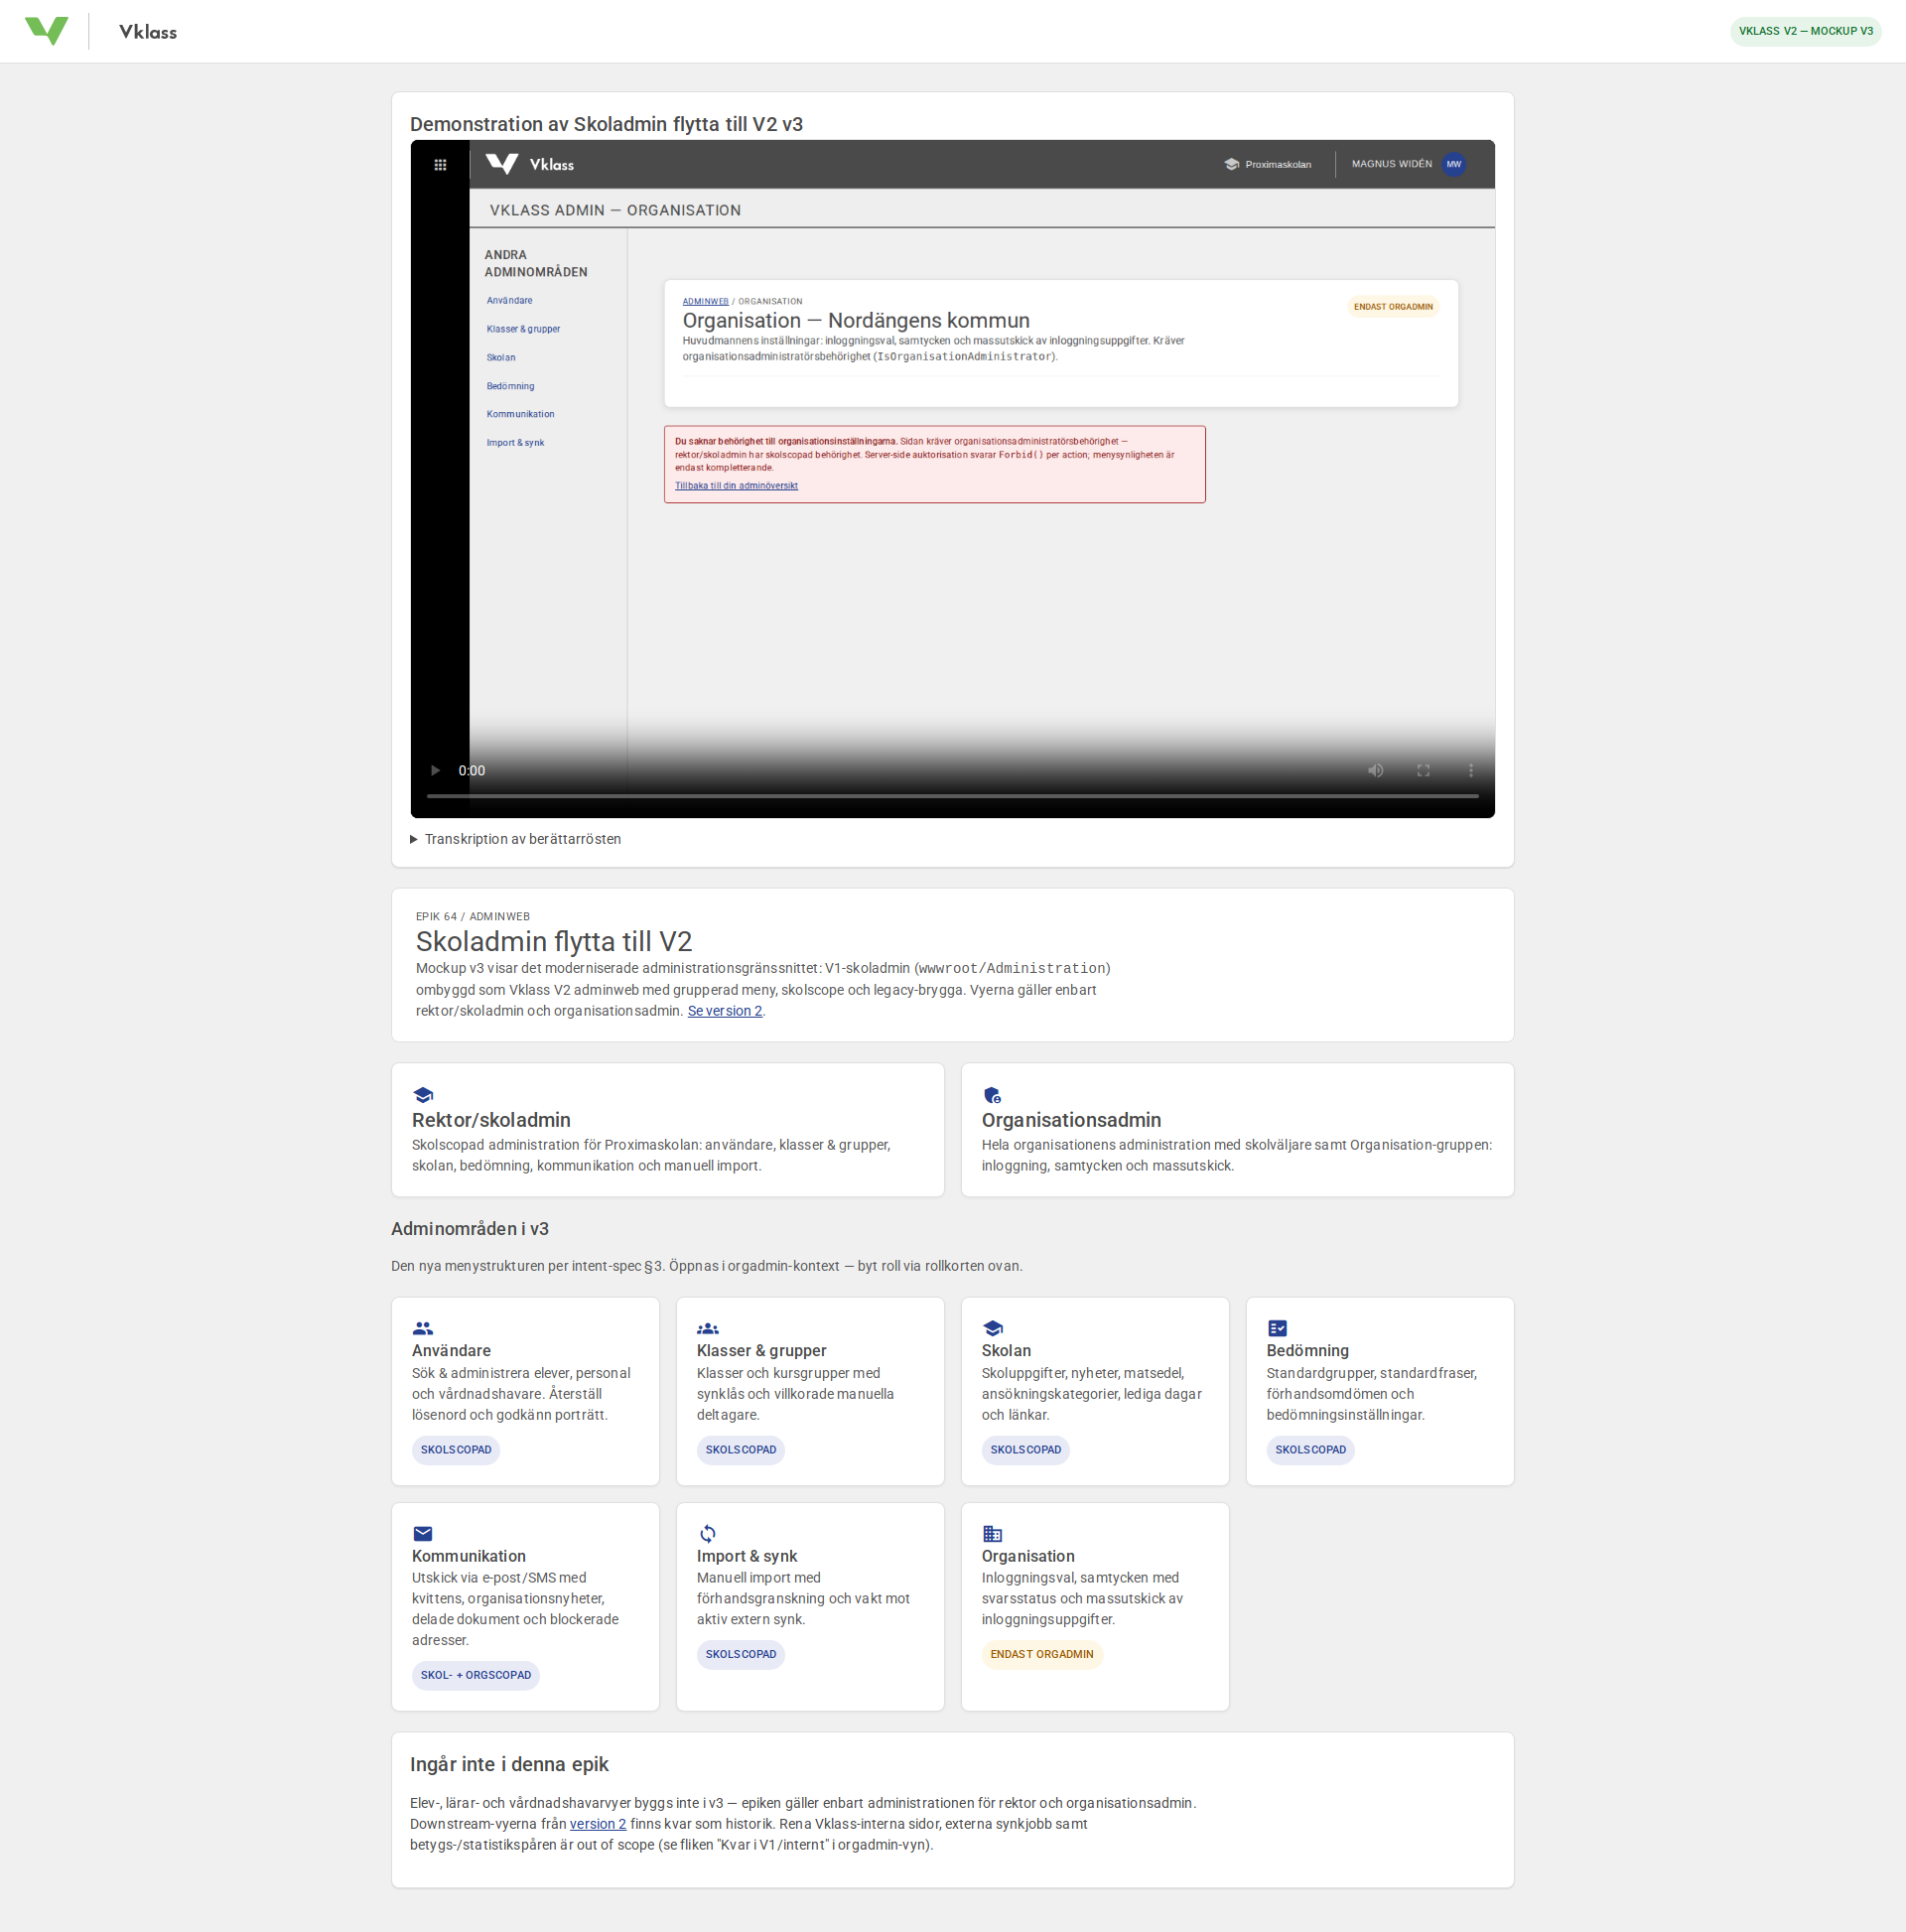Click VKLASS V2 — MOCKUP V3 badge
Screen dimensions: 1906x1932
(1805, 31)
